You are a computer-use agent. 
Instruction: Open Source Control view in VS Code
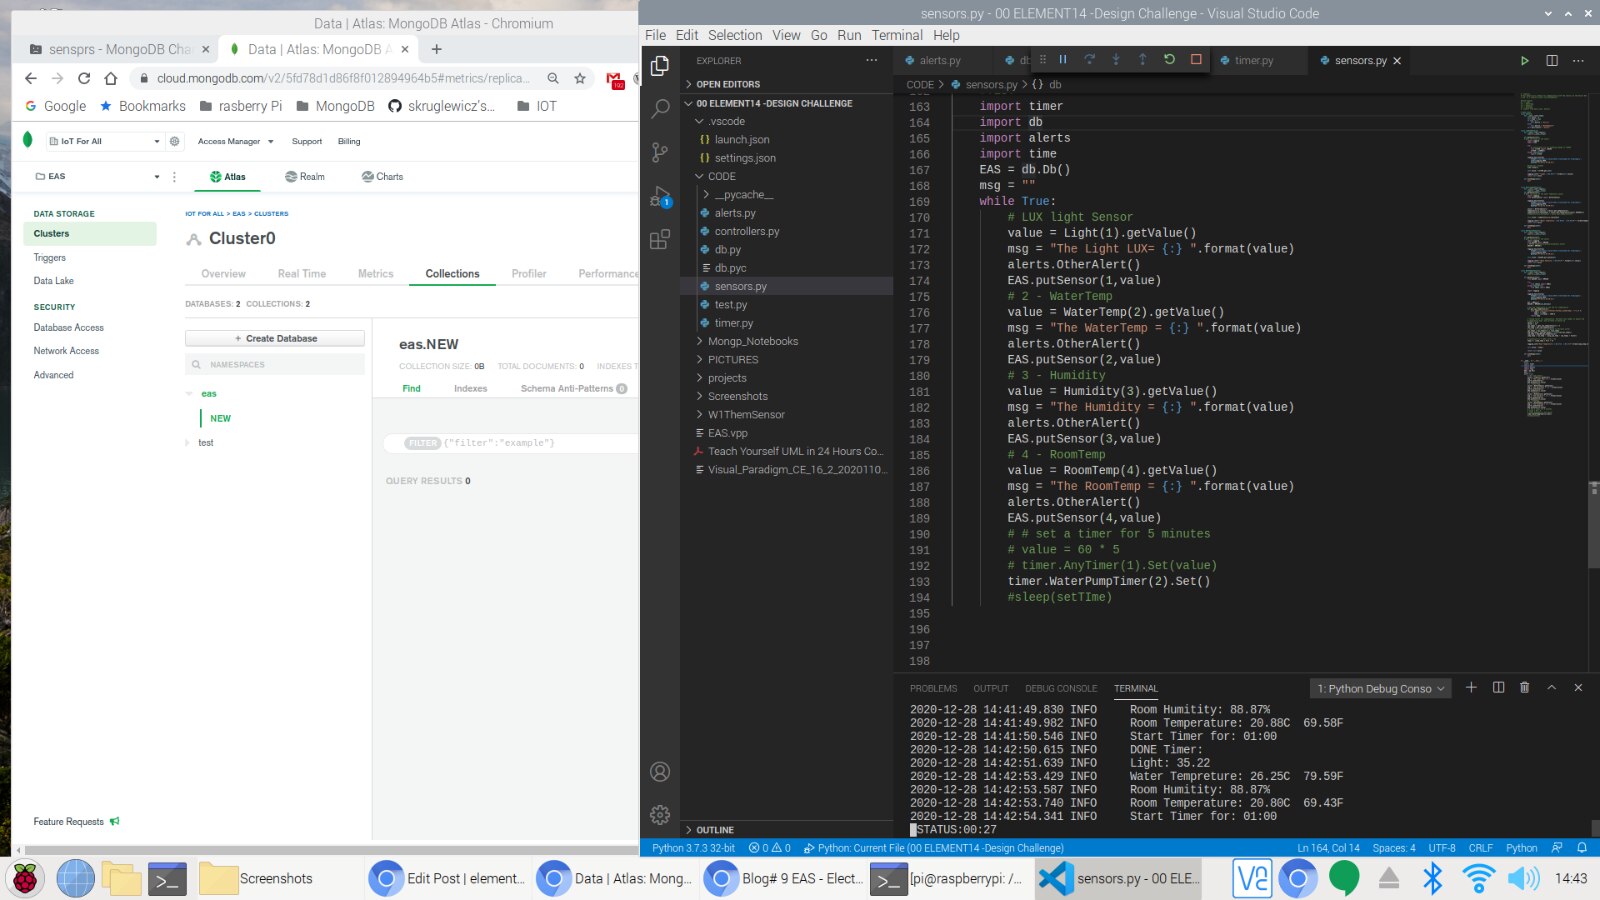coord(660,152)
